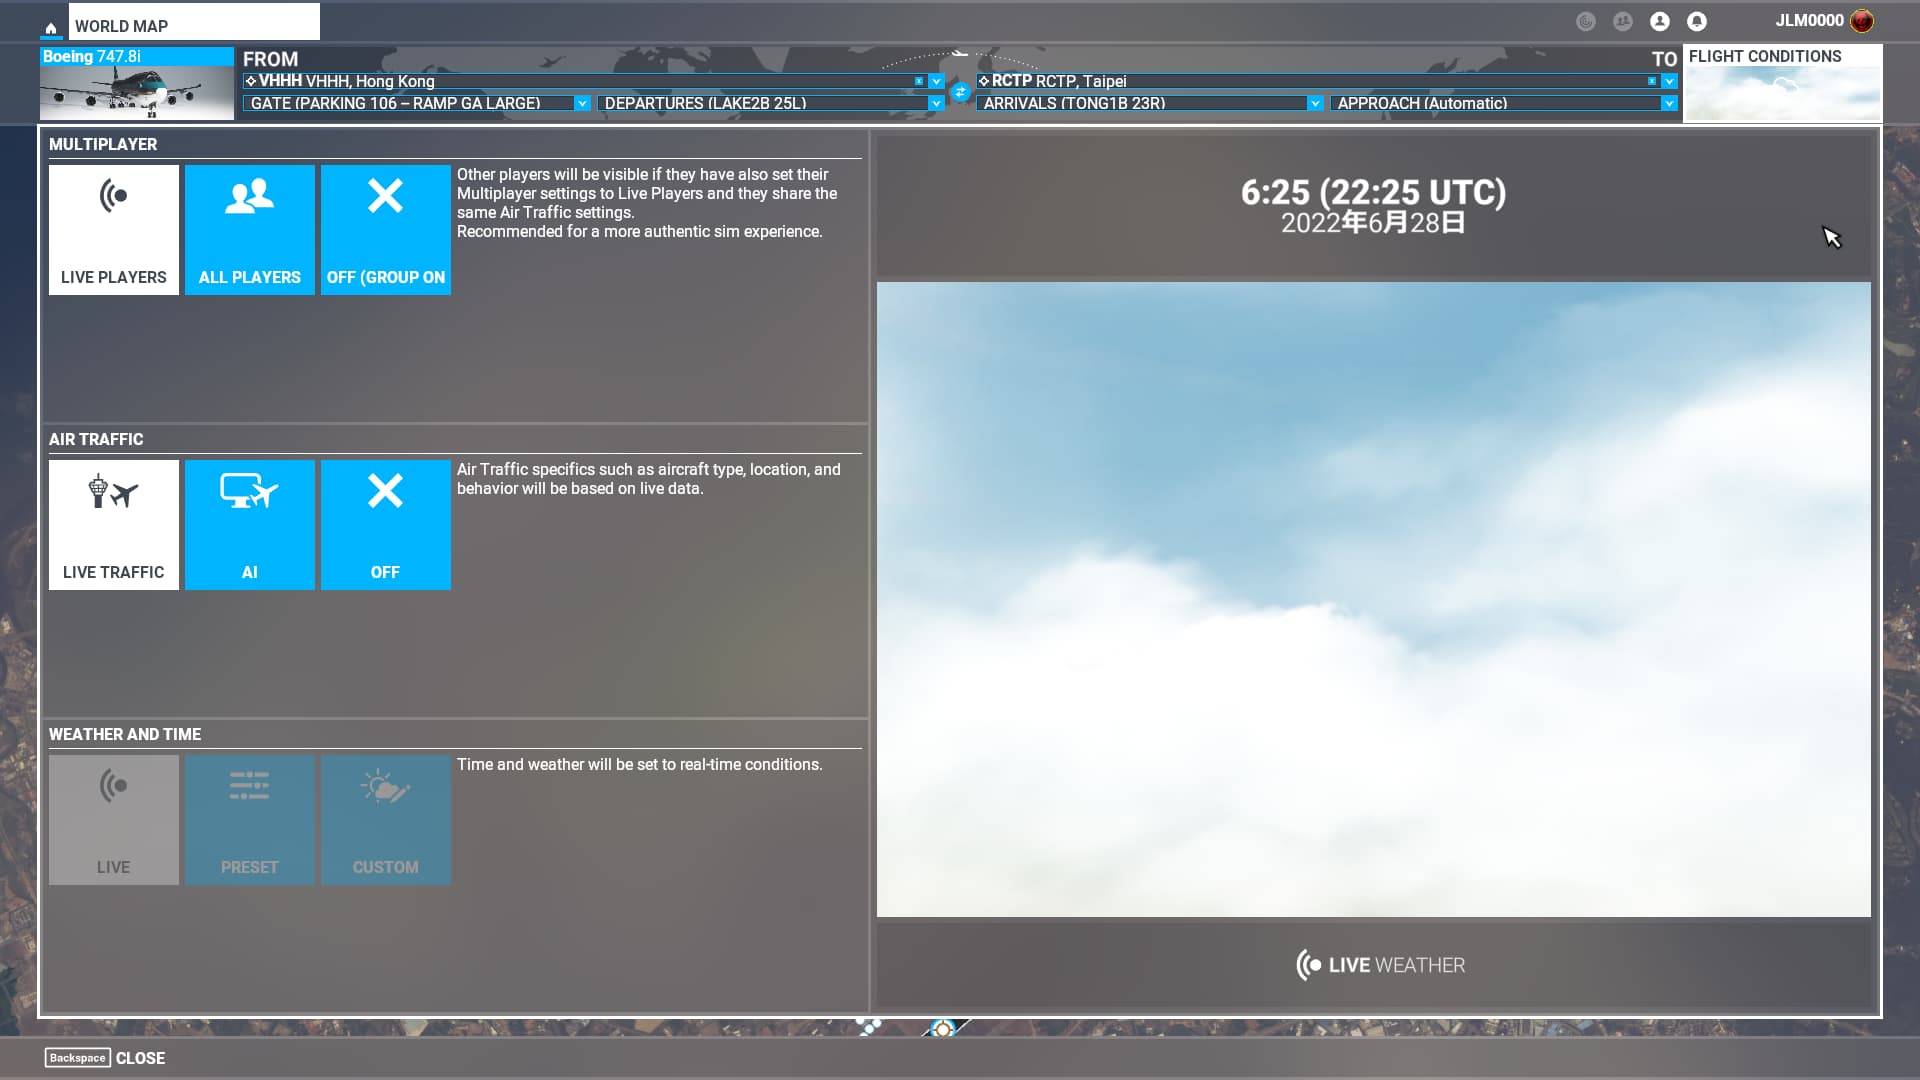Select LIVE PLAYERS multiplayer option

tap(114, 230)
